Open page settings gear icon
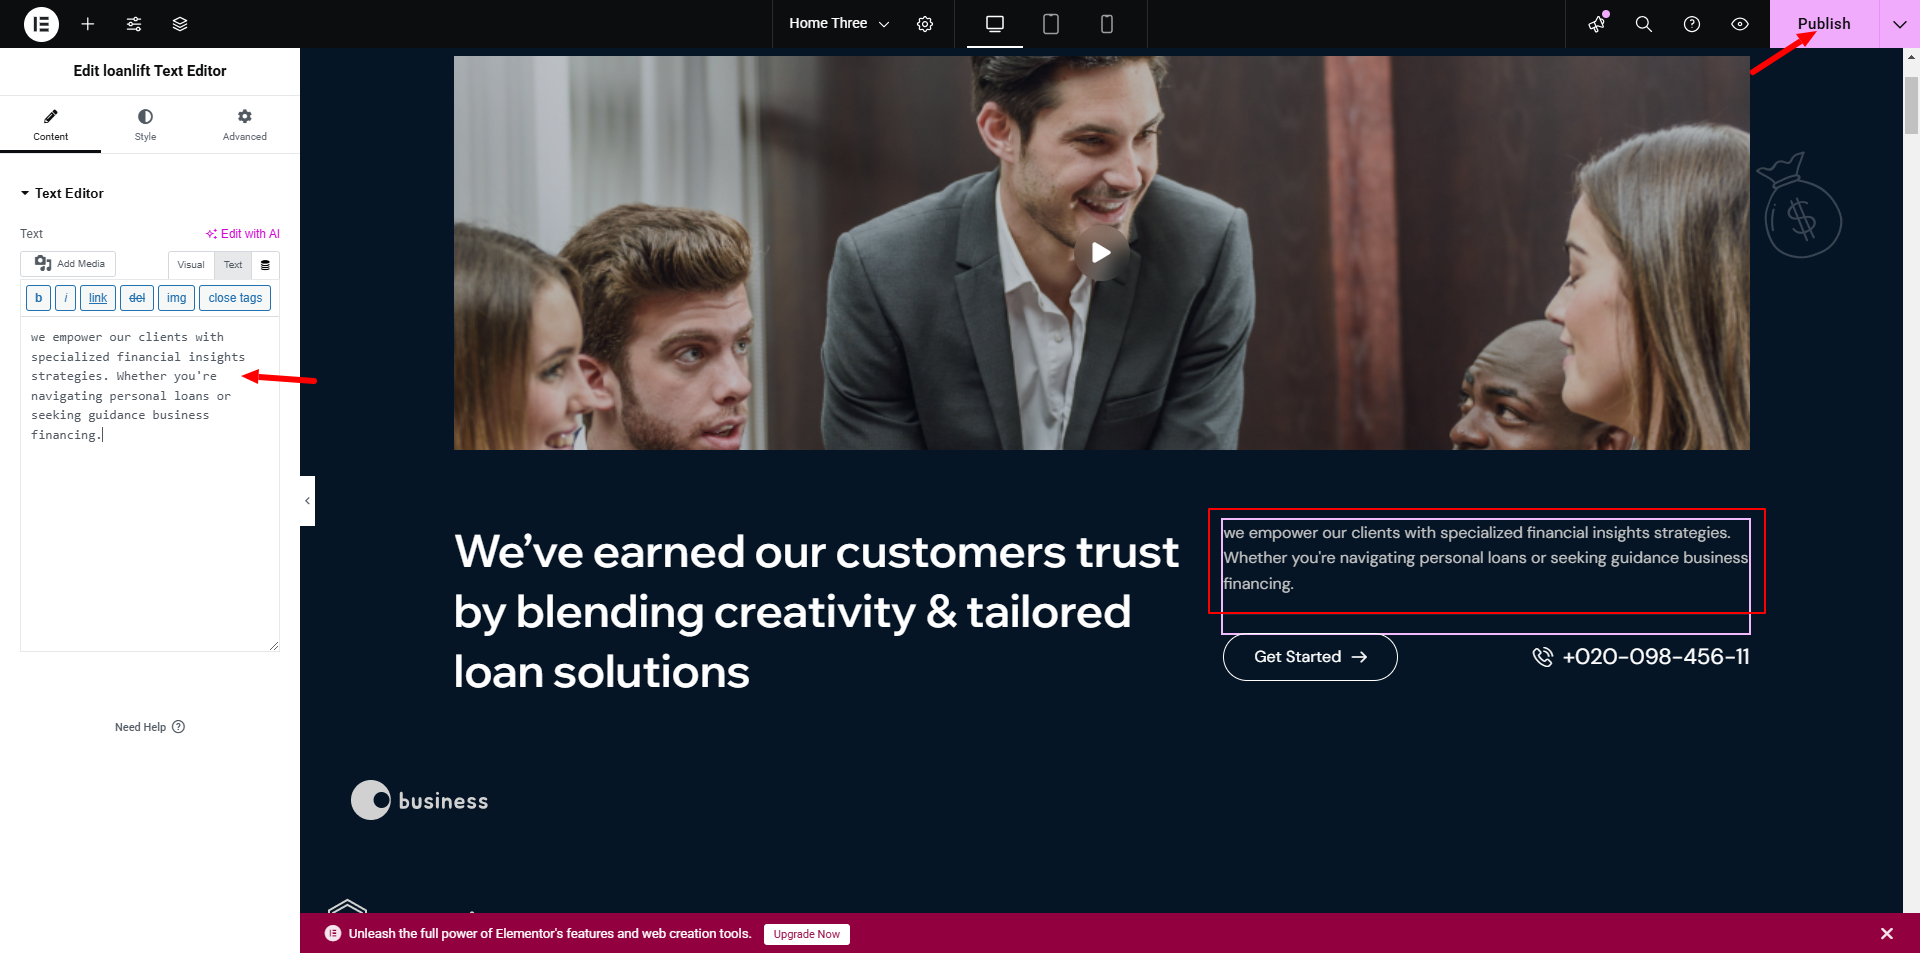Viewport: 1920px width, 953px height. [x=925, y=24]
